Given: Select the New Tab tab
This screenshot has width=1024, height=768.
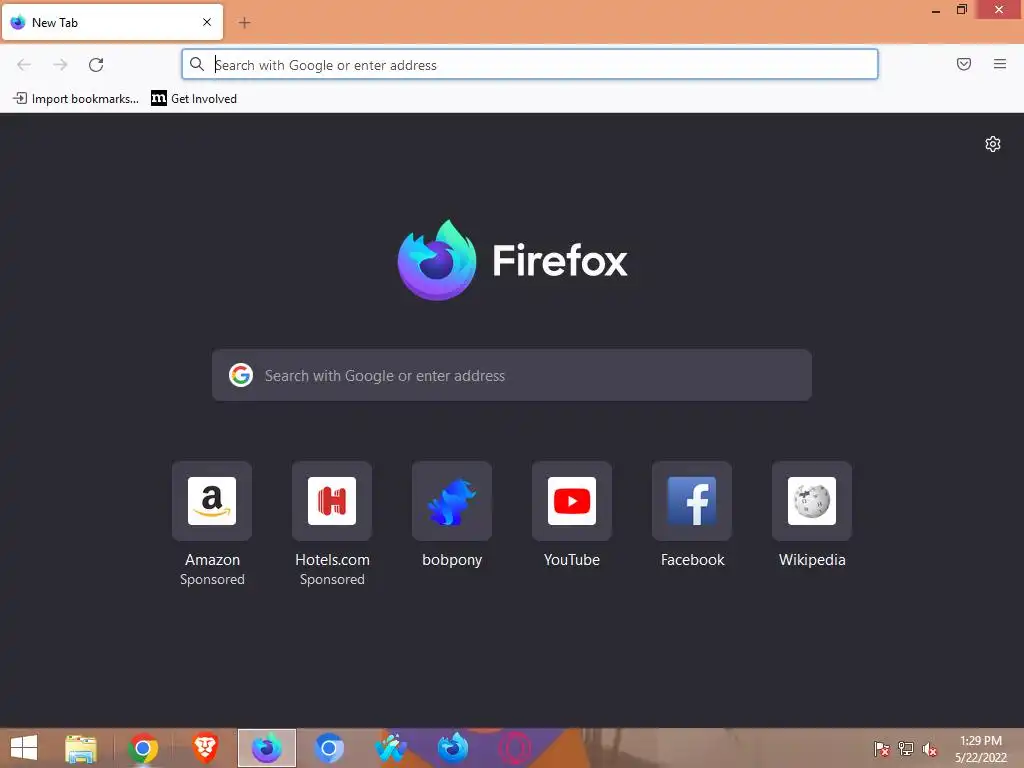Looking at the screenshot, I should pos(112,22).
